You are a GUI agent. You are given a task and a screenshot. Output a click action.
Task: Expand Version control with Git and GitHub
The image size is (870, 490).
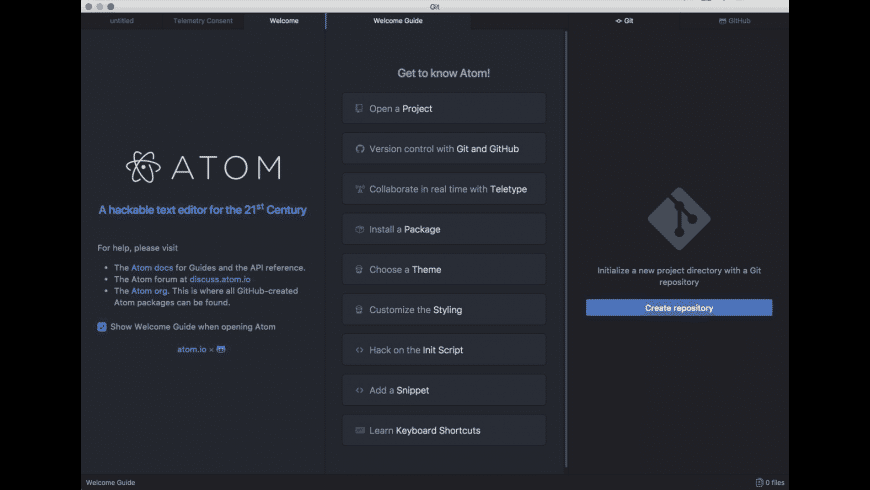click(x=444, y=149)
